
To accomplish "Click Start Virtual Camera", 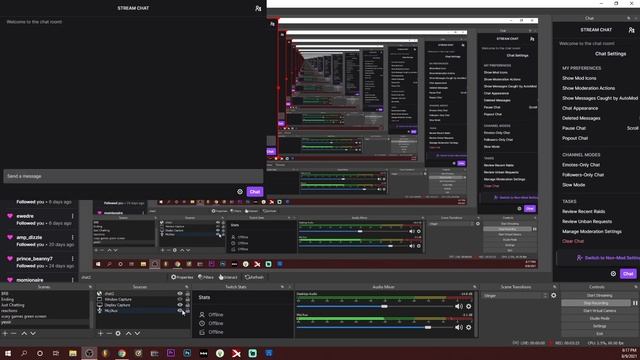I will point(600,311).
